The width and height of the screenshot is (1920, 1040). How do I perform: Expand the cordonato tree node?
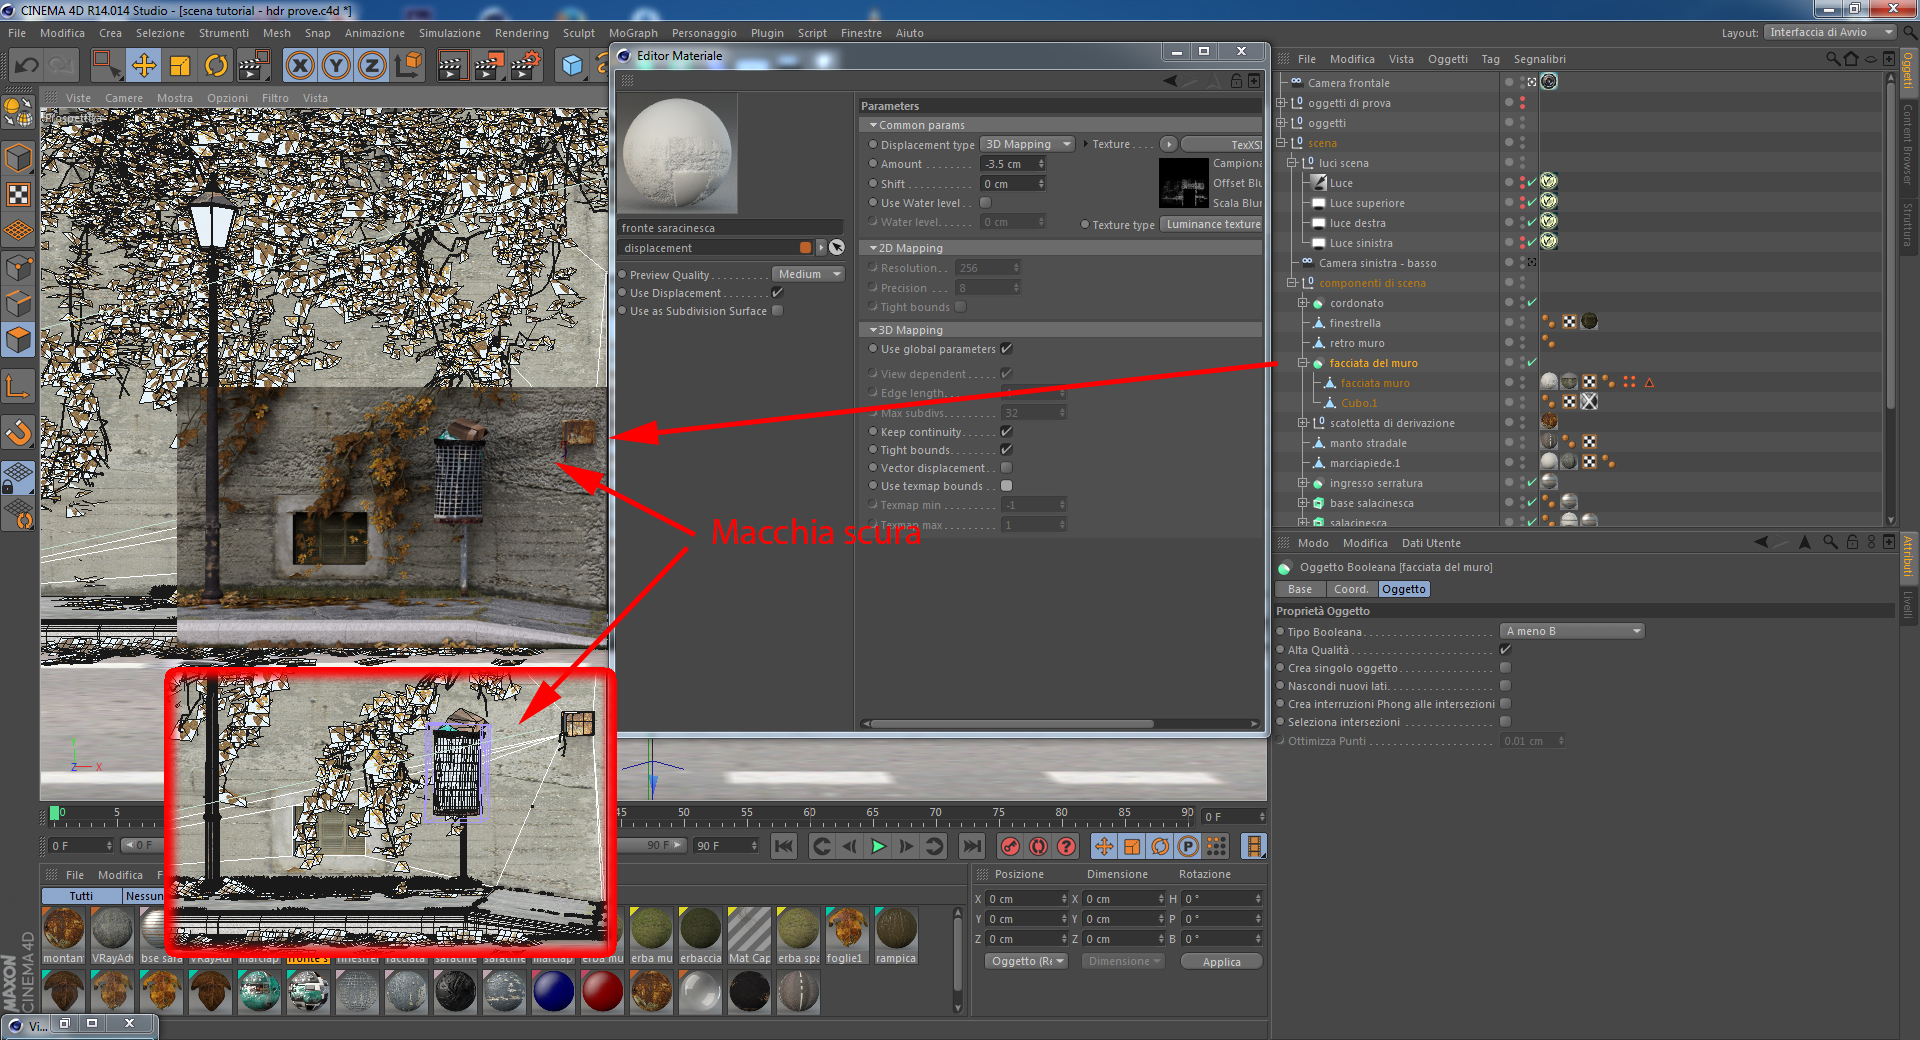coord(1303,303)
